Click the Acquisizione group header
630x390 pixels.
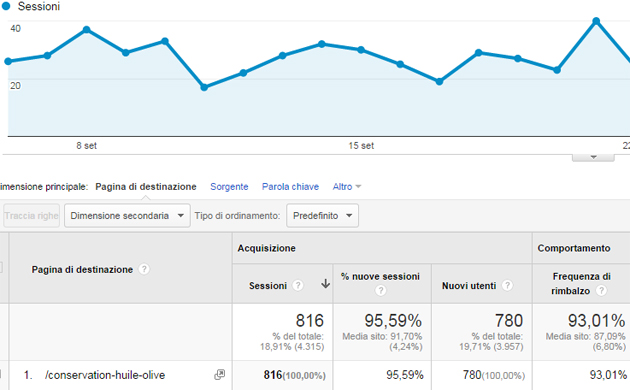pyautogui.click(x=266, y=248)
